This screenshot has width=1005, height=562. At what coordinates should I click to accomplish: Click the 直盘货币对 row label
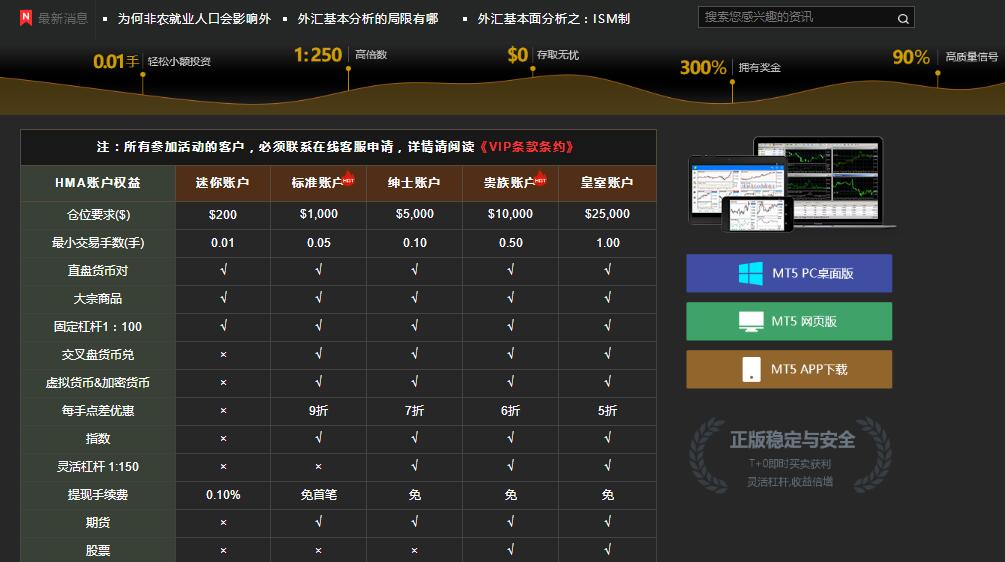coord(98,271)
